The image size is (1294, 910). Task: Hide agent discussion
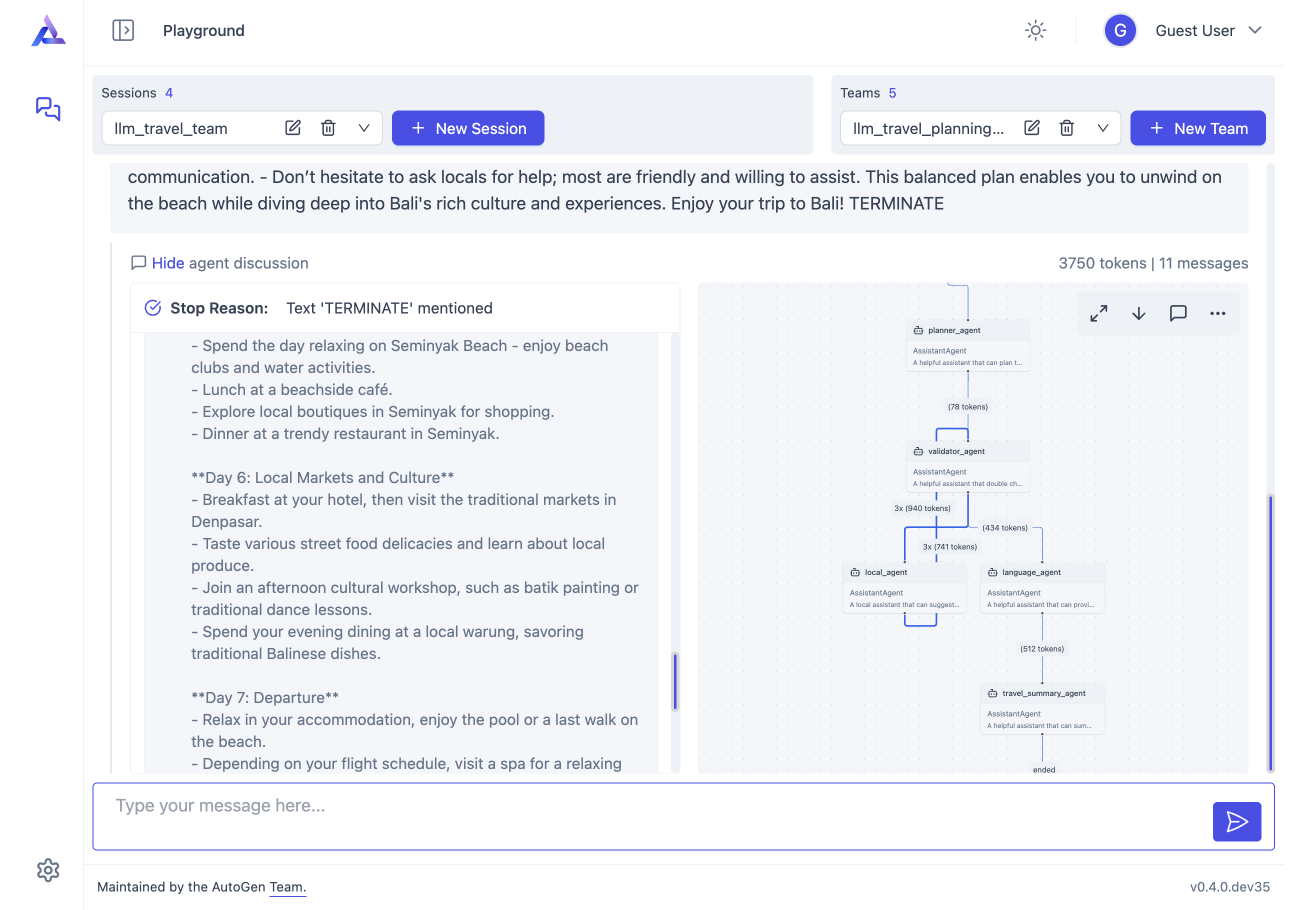(167, 263)
